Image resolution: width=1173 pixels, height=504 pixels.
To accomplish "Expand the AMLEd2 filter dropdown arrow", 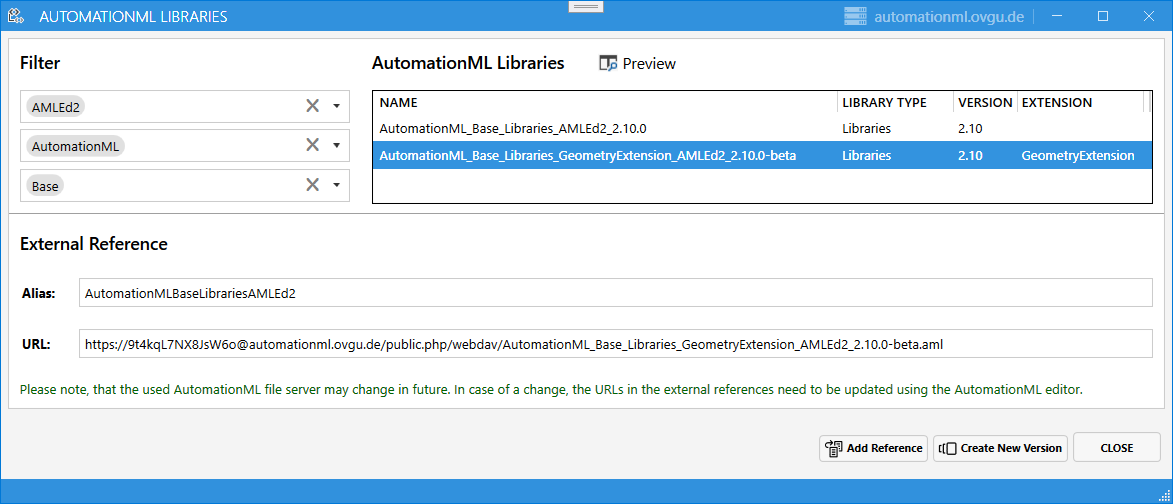I will tap(337, 106).
